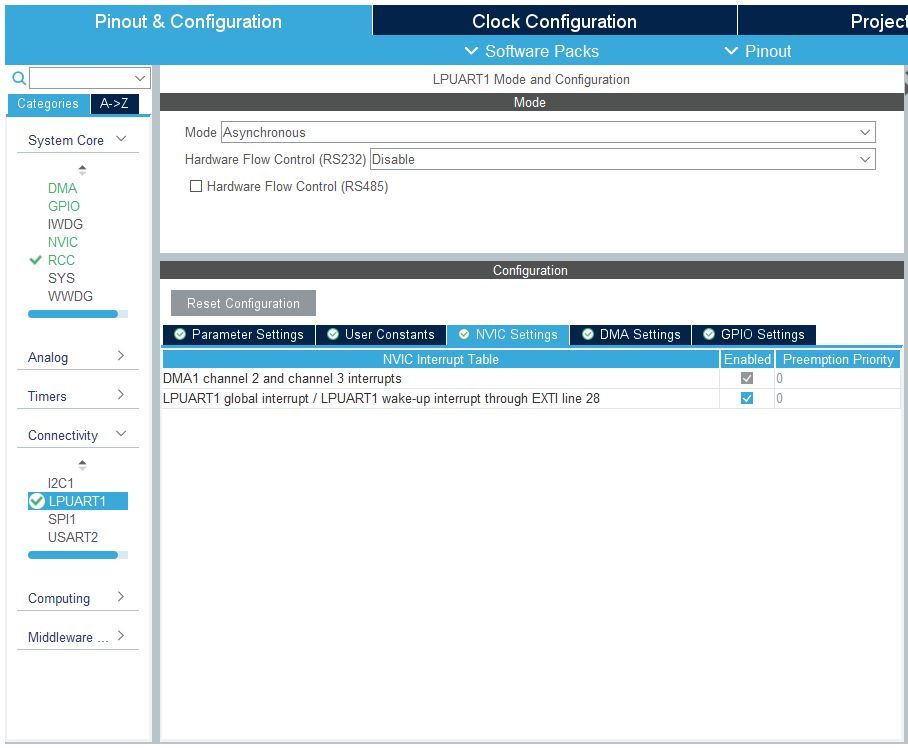908x748 pixels.
Task: Switch to Clock Configuration tab
Action: click(x=554, y=21)
